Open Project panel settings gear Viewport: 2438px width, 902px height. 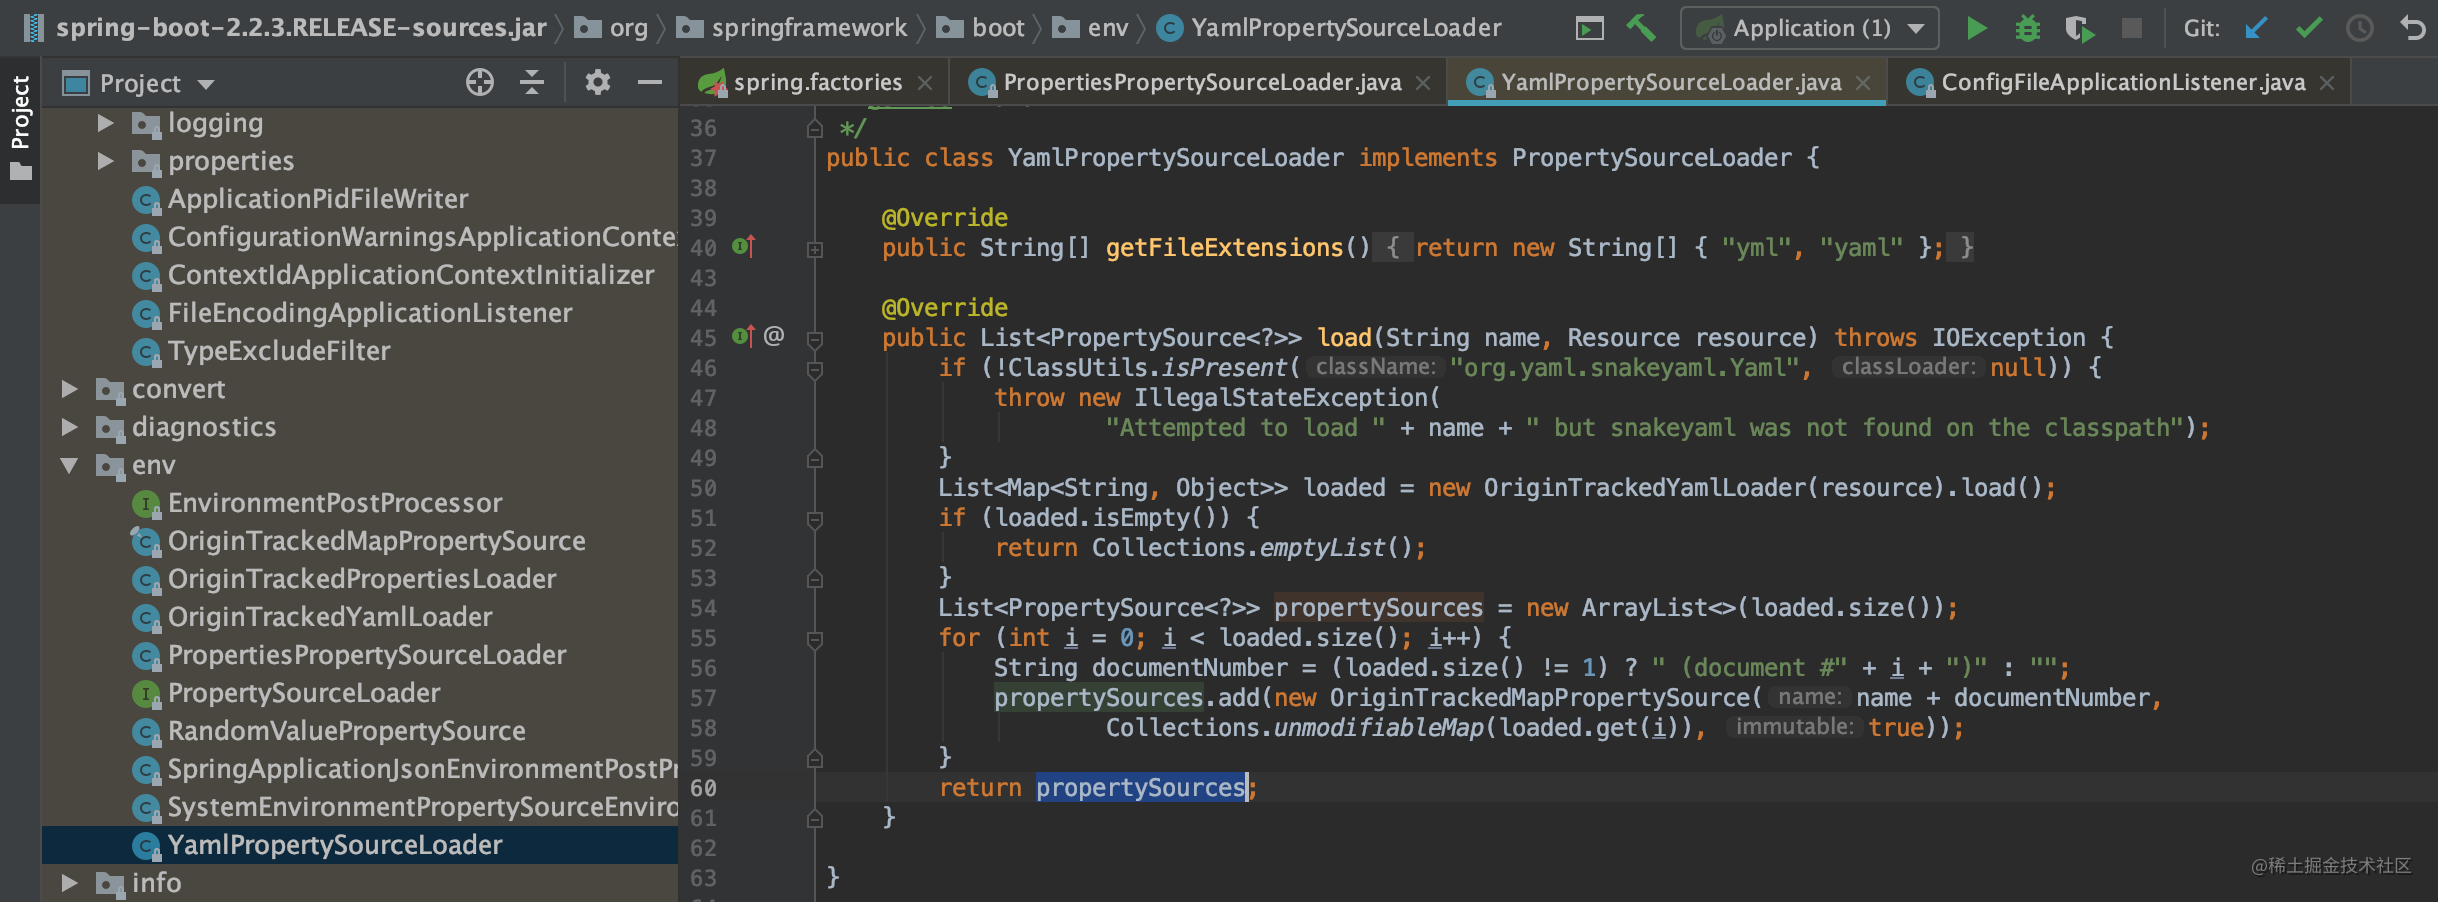pyautogui.click(x=598, y=82)
